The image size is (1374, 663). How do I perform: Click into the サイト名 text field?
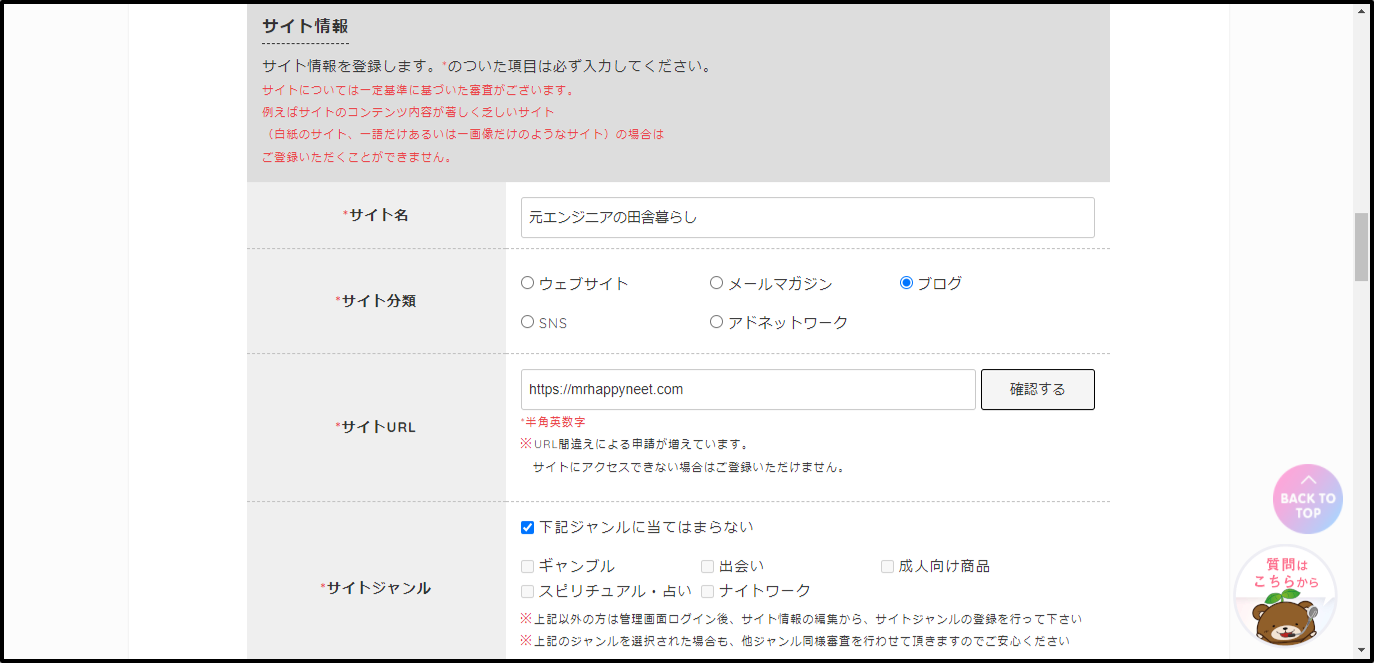[x=807, y=217]
